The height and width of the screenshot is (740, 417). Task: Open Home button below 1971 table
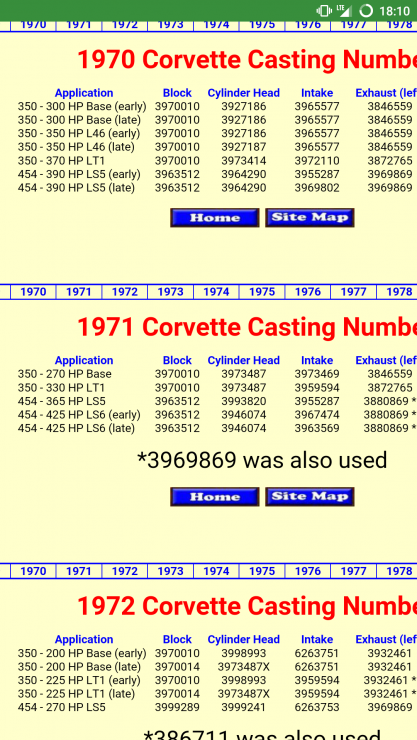coord(215,496)
